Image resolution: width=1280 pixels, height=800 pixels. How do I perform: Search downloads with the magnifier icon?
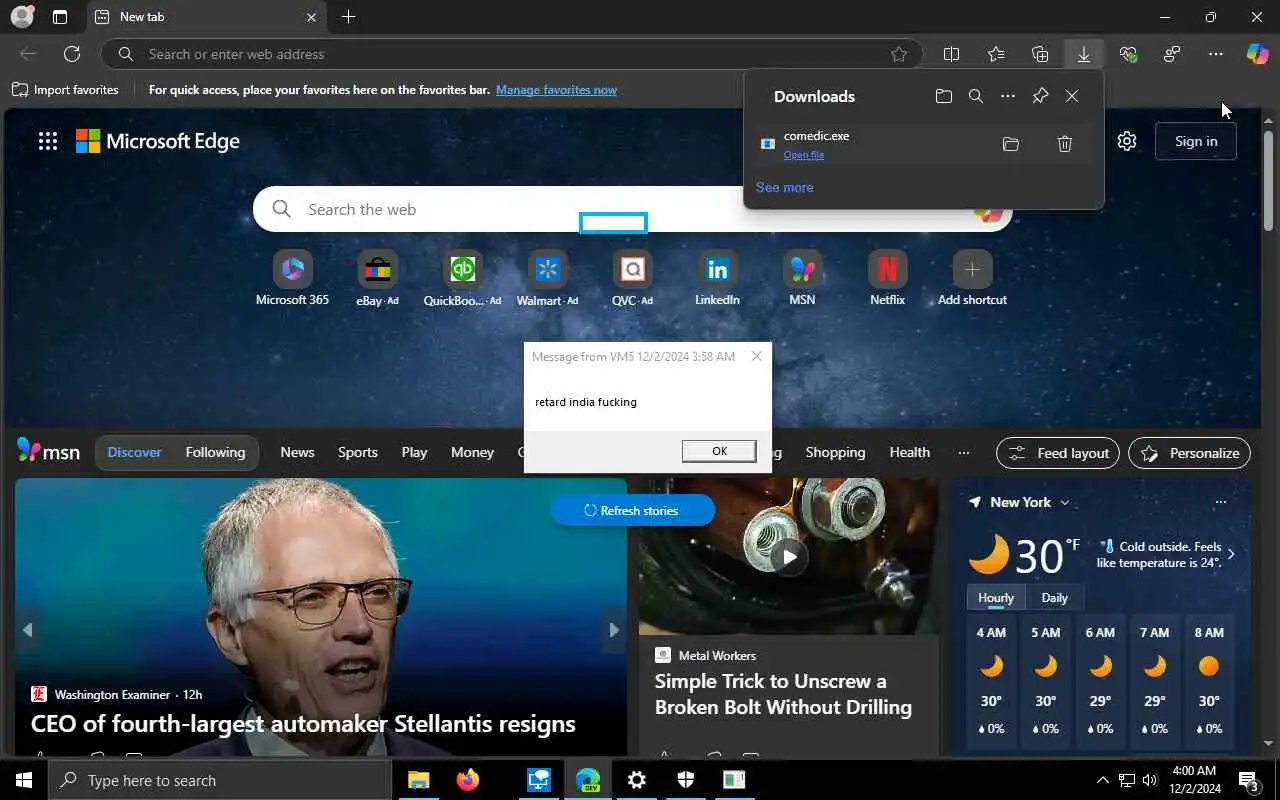976,96
